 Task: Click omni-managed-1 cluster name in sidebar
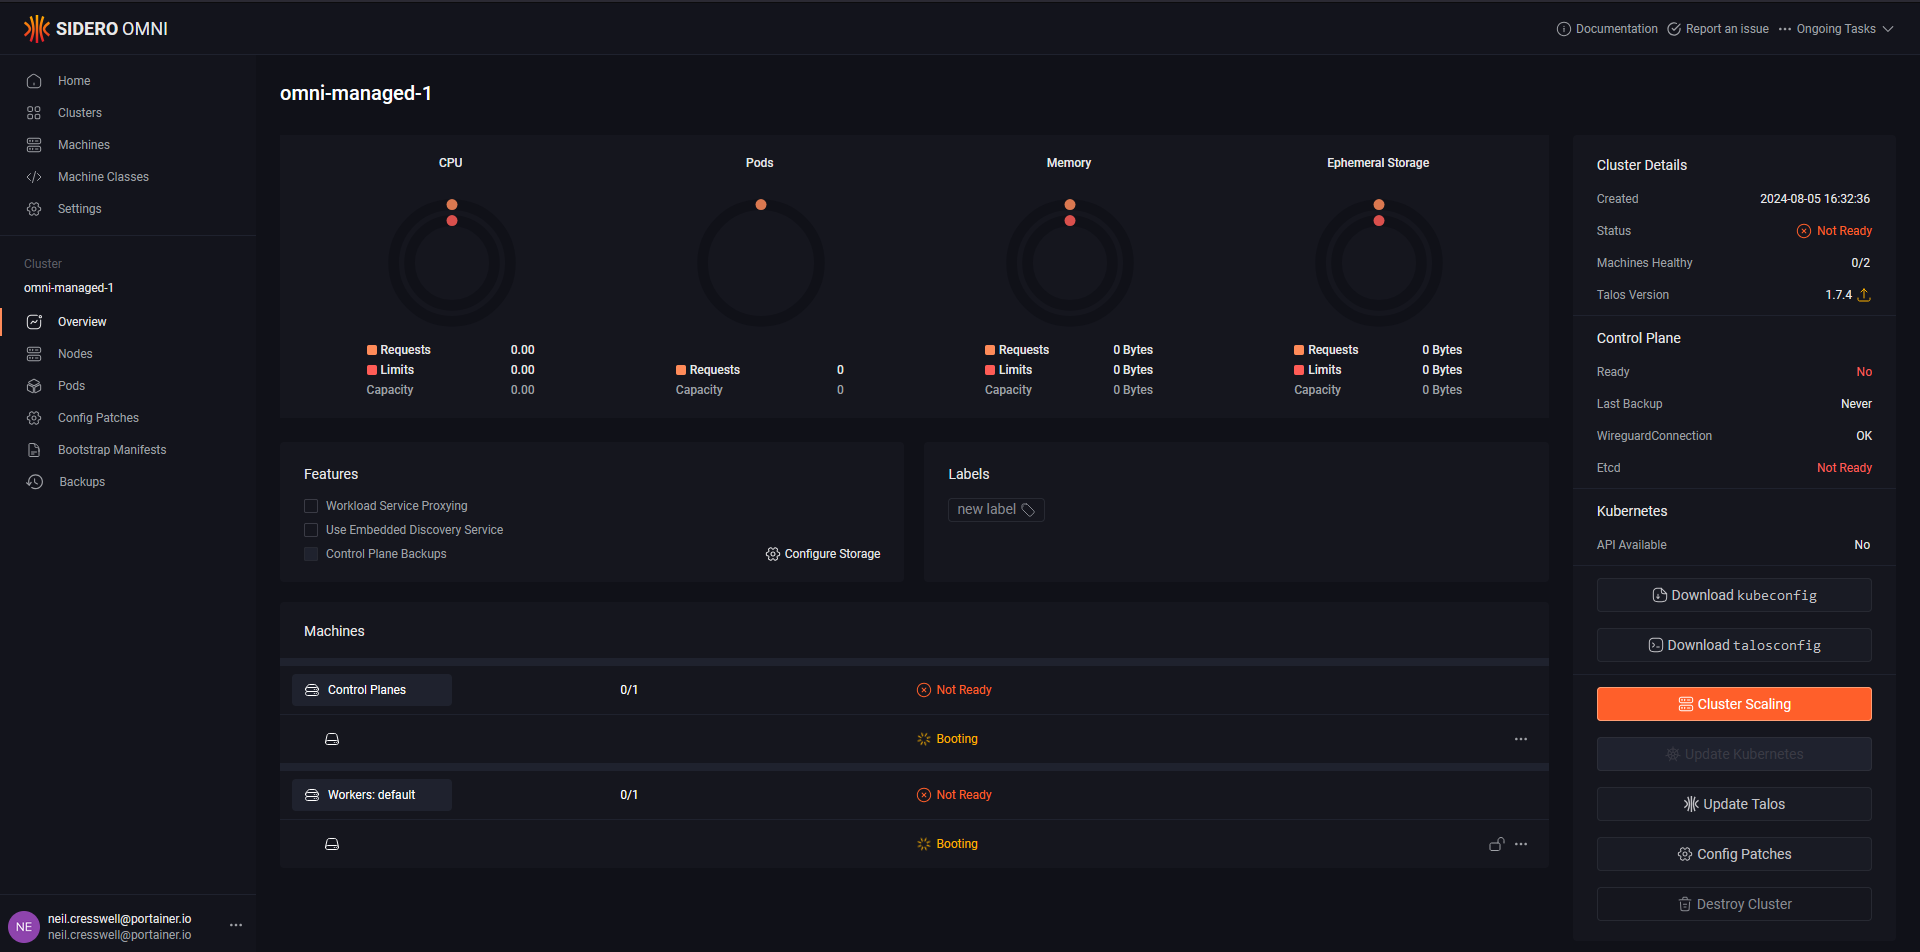[x=69, y=288]
